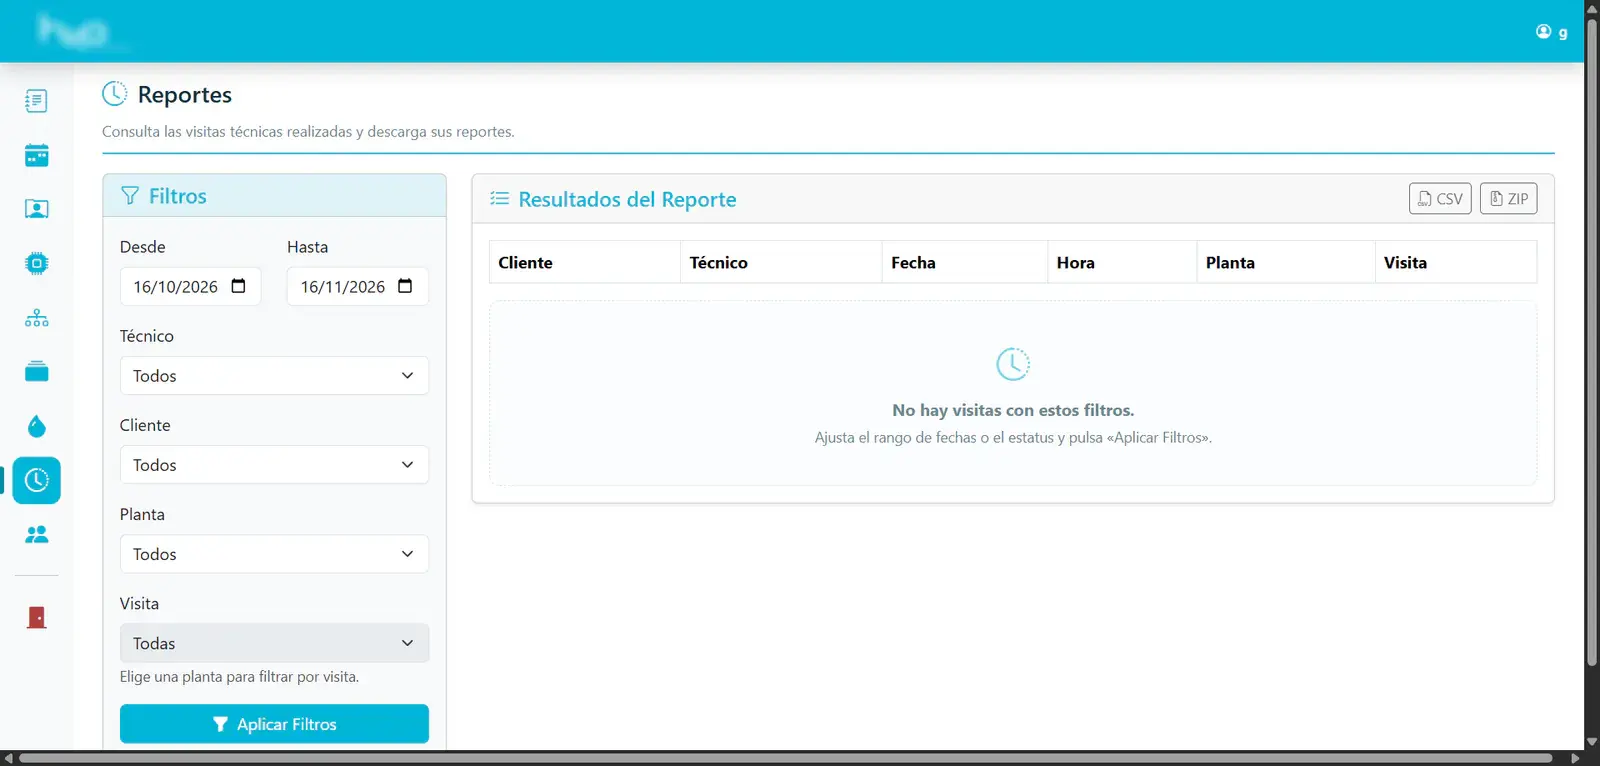Open the users group sidebar icon
1600x766 pixels.
[x=36, y=535]
